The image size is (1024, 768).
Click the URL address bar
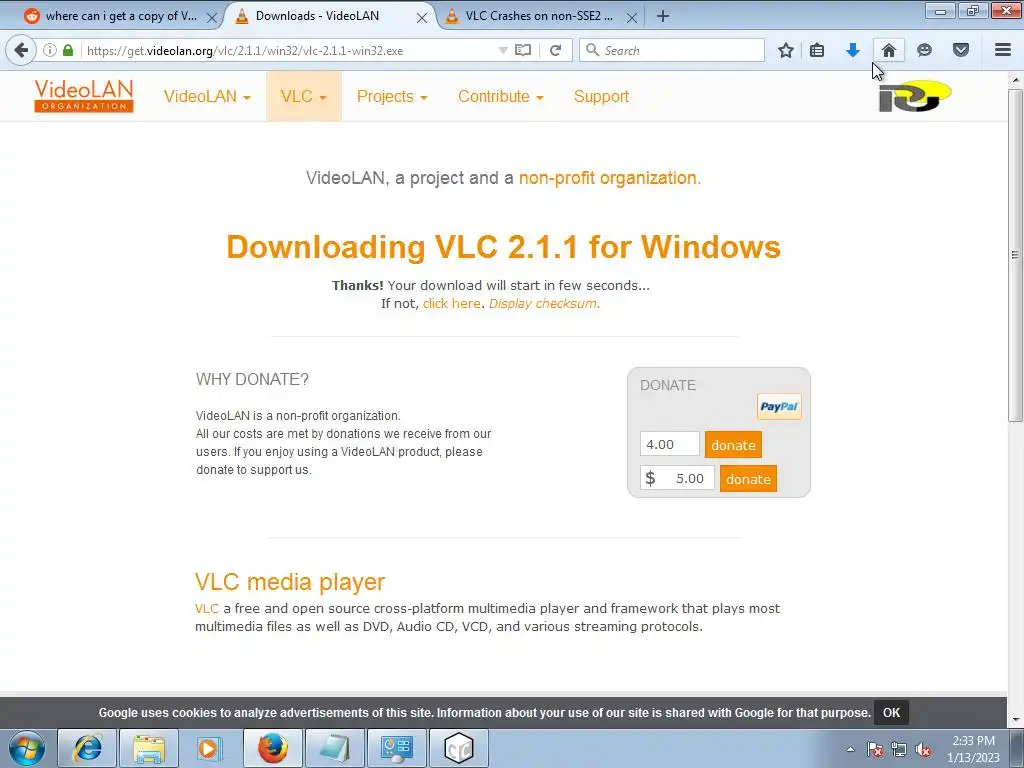[287, 50]
